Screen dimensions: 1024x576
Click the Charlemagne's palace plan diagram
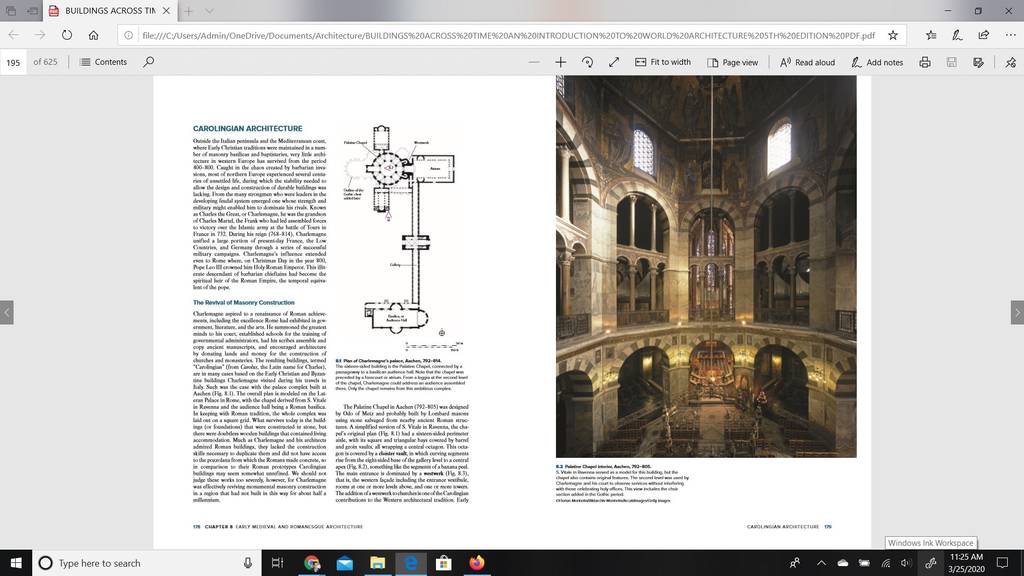click(x=400, y=238)
